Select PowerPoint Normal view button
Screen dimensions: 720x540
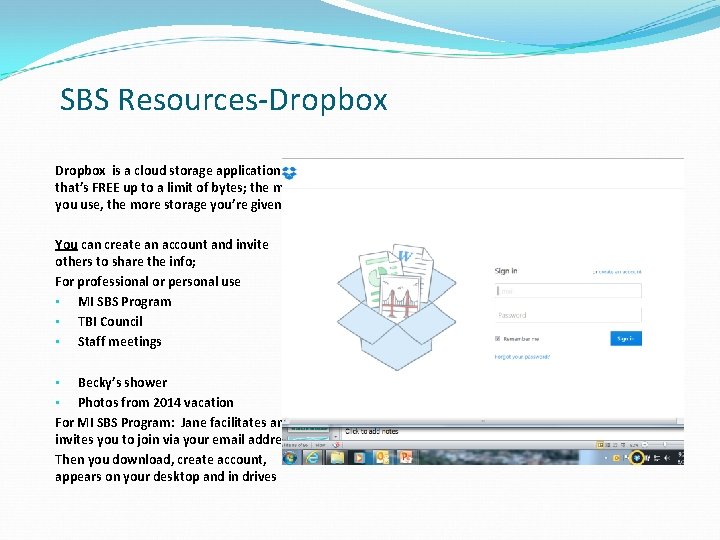[600, 445]
